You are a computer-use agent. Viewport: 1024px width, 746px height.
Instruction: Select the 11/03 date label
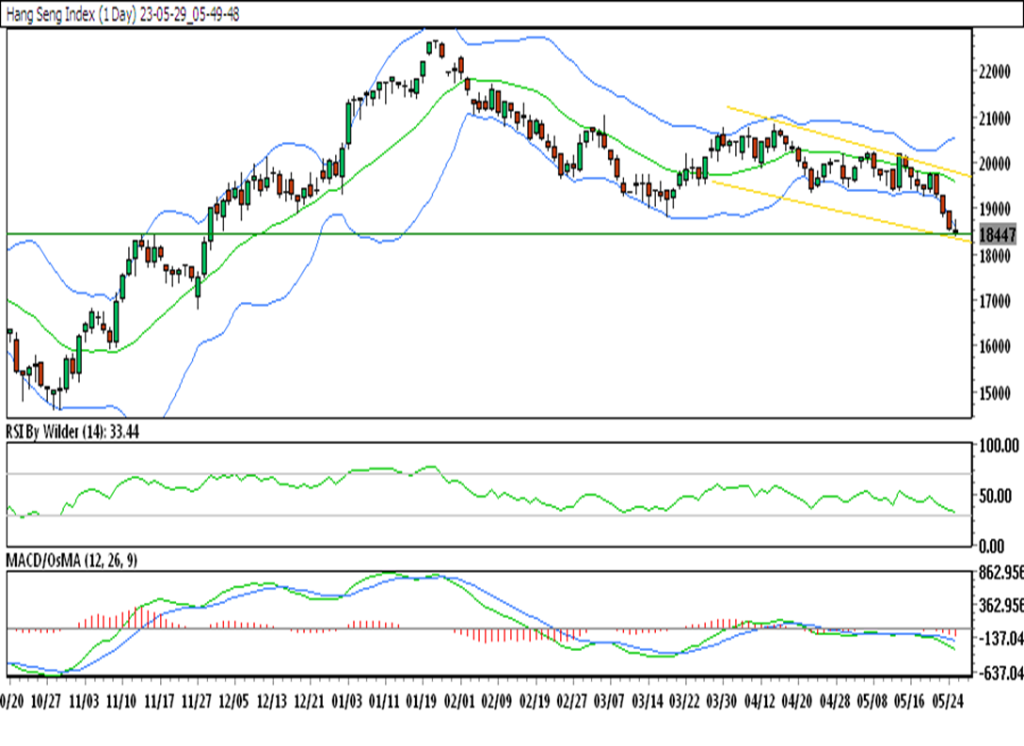[x=84, y=702]
